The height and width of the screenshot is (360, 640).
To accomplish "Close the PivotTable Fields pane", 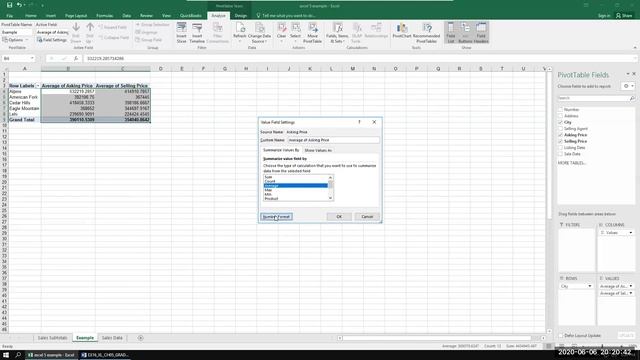I will (x=634, y=74).
